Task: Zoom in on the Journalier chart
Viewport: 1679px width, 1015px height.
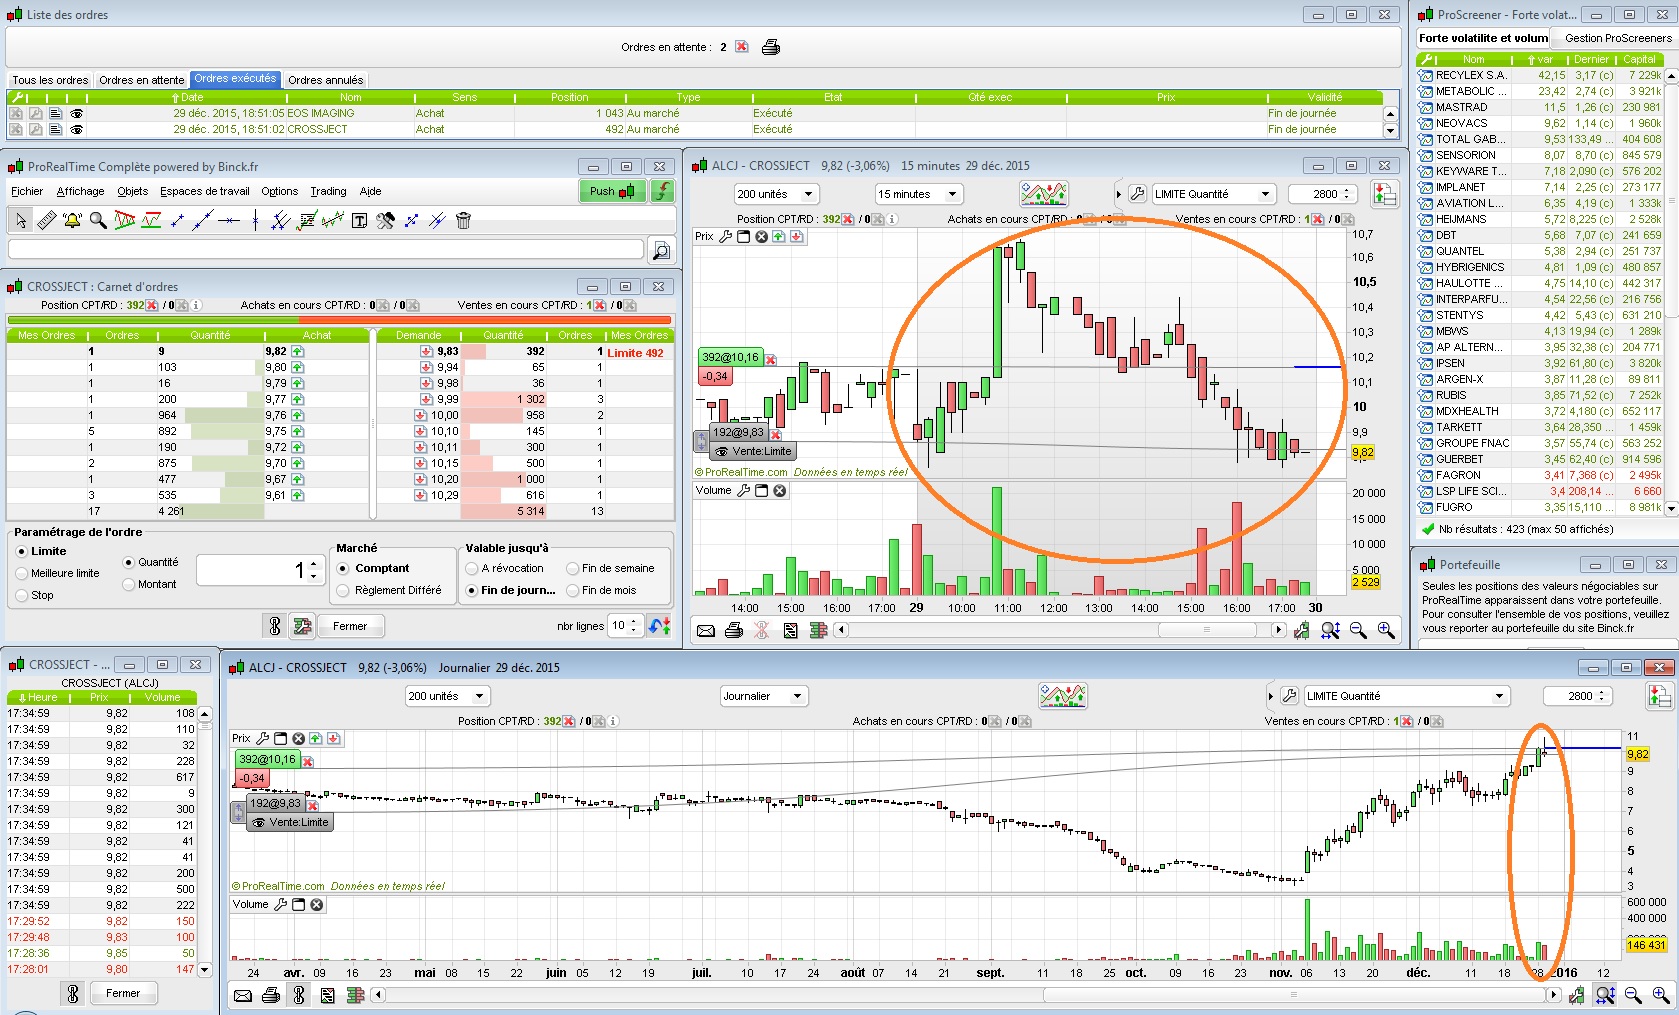Action: click(x=1661, y=995)
